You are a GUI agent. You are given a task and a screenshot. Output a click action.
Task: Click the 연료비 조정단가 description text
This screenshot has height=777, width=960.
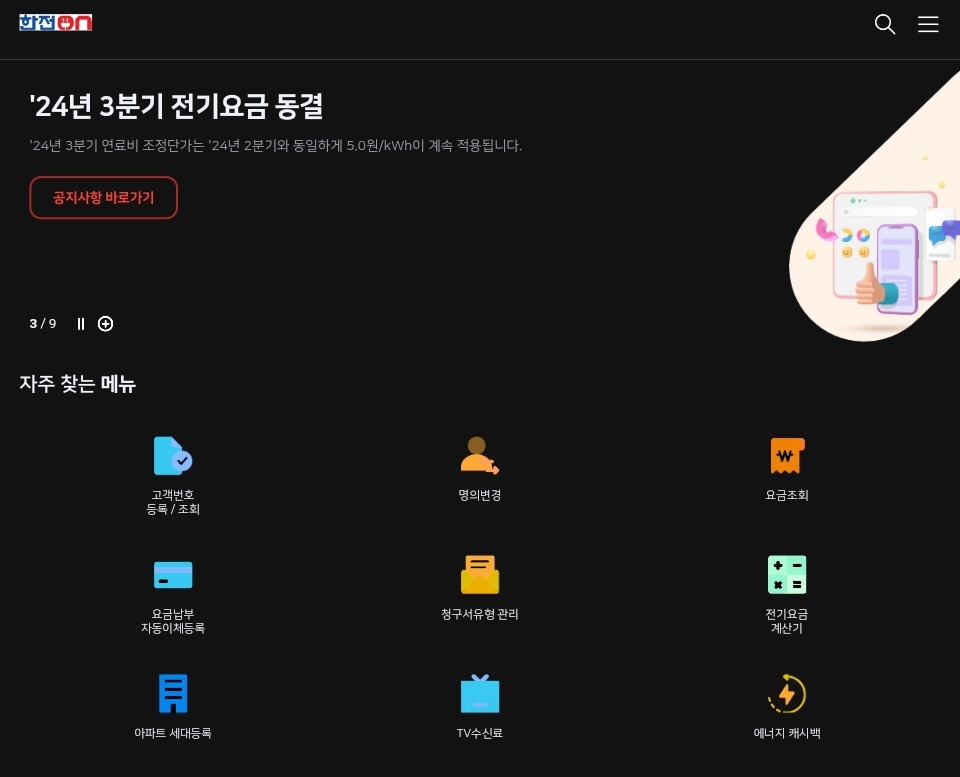pyautogui.click(x=276, y=146)
